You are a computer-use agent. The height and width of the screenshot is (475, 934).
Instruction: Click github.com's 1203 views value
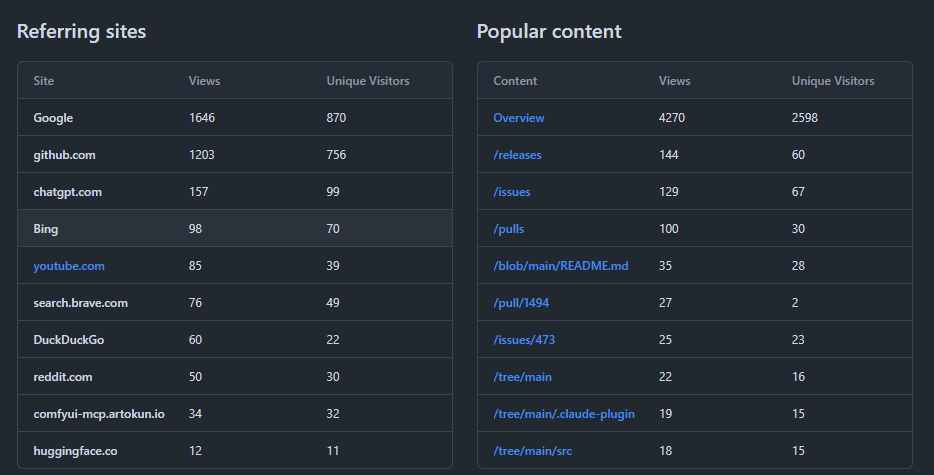coord(201,155)
